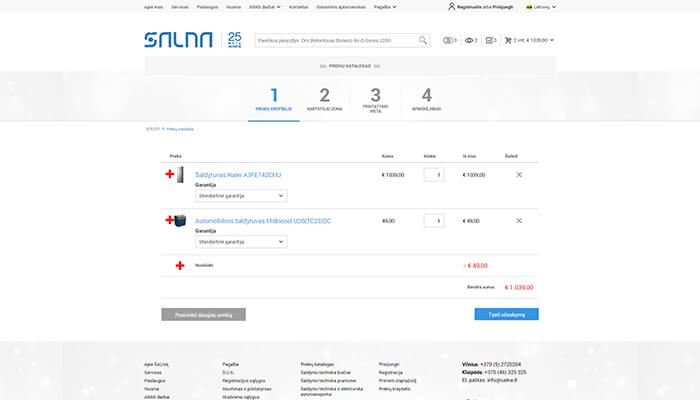Click footer link Prekių krepšelis
The image size is (700, 400).
tap(394, 389)
